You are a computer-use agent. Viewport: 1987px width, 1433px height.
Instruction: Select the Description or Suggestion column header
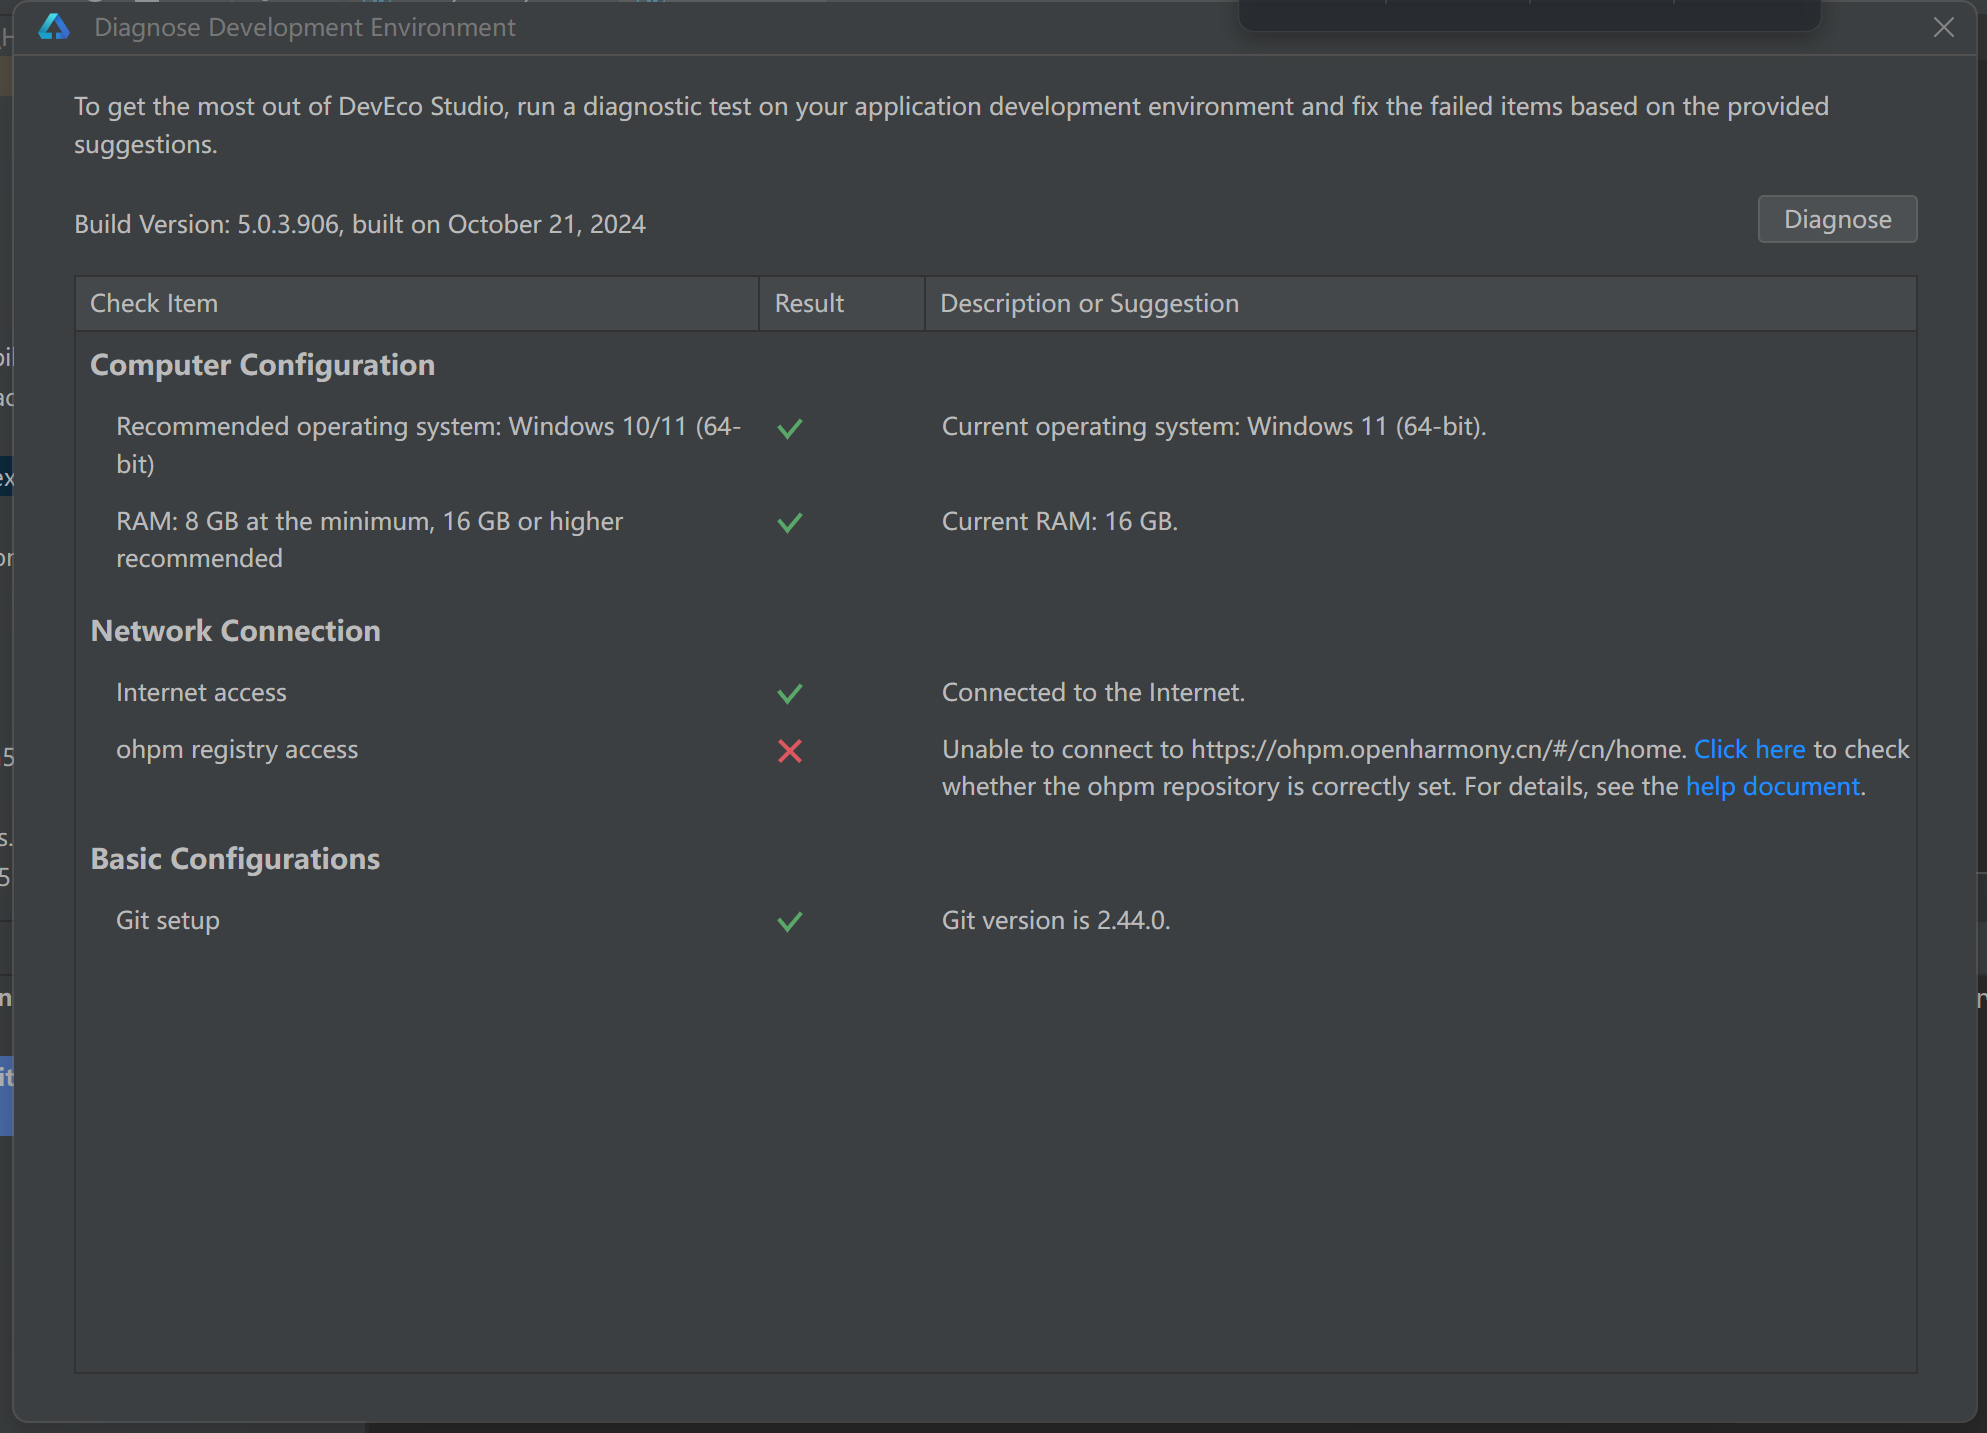point(1421,303)
